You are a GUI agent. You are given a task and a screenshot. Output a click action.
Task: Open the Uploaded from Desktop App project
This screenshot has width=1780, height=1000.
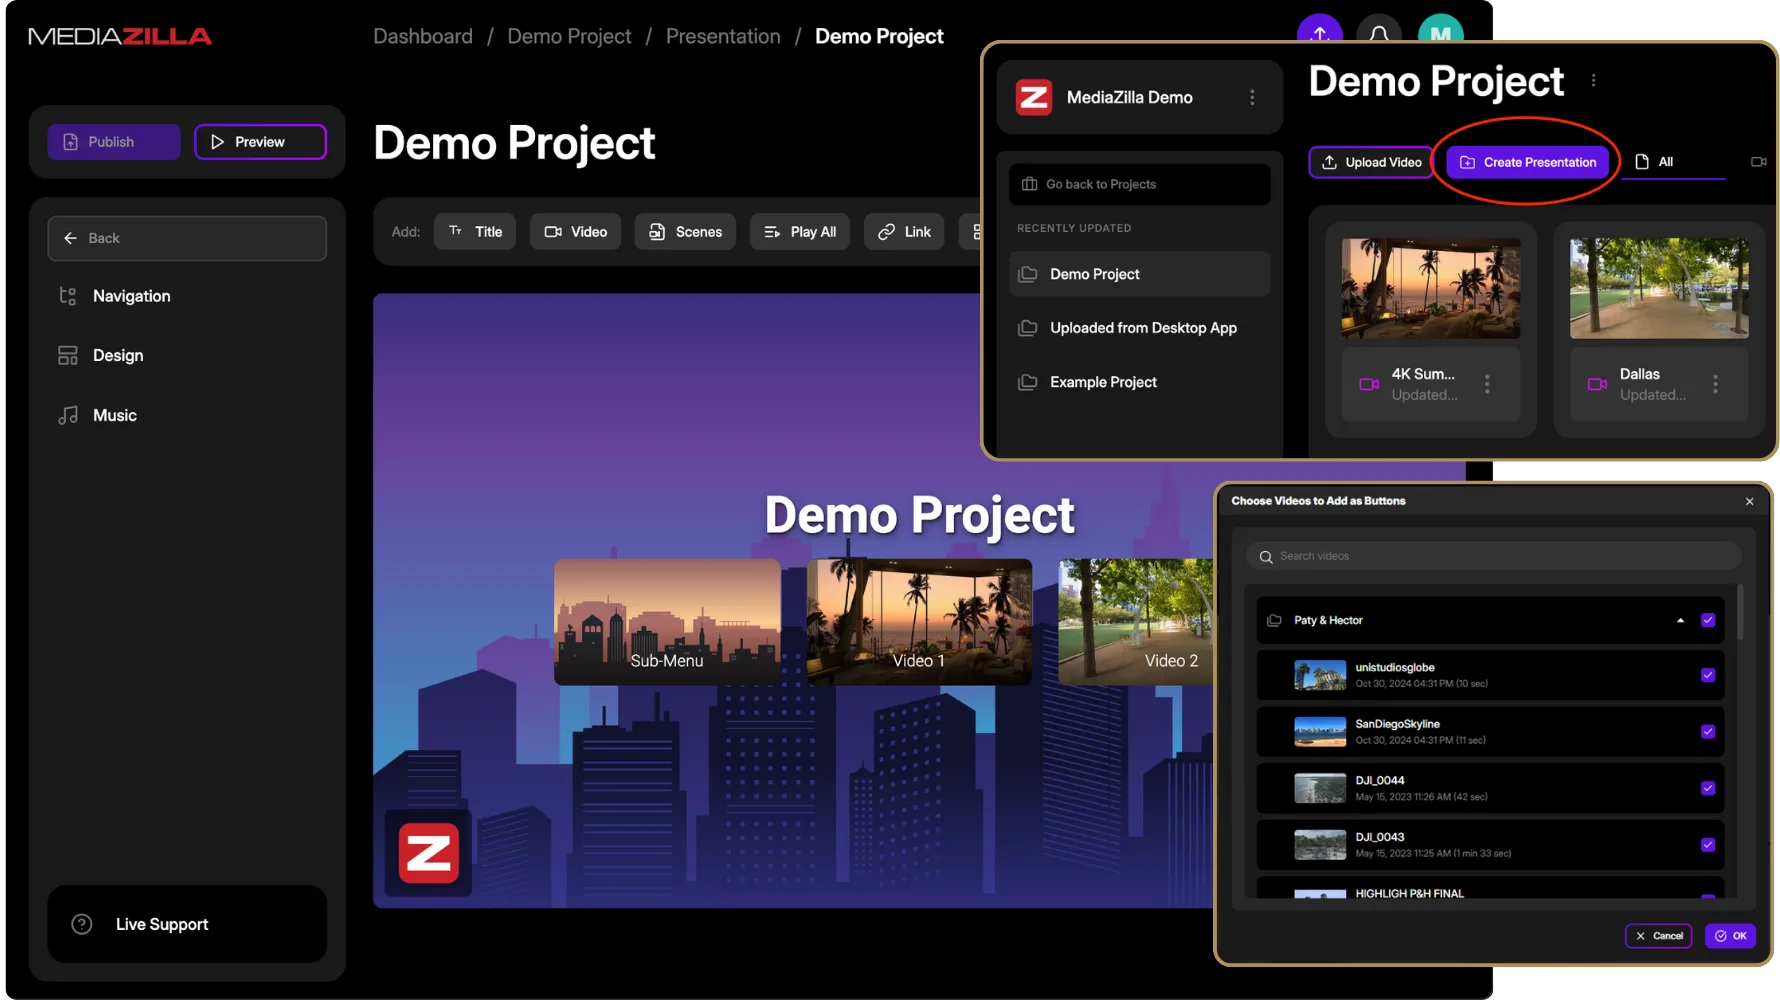[x=1140, y=328]
